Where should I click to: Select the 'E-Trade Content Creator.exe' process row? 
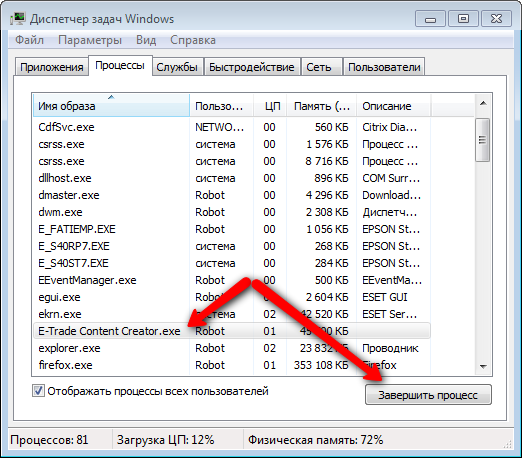(x=232, y=331)
